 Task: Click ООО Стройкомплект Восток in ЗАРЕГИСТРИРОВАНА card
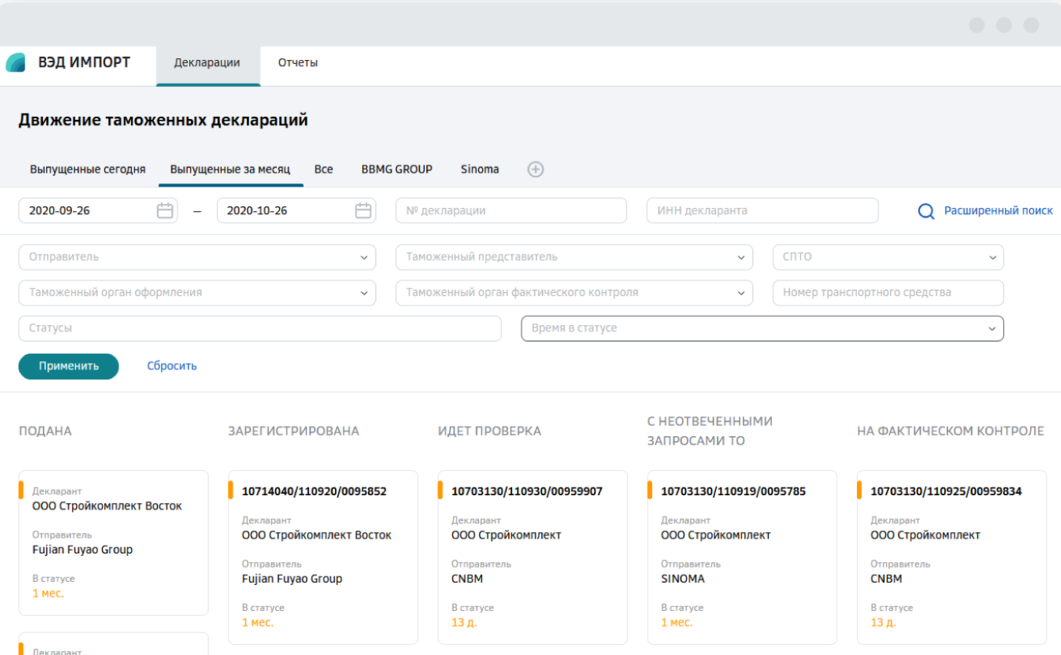(x=317, y=535)
